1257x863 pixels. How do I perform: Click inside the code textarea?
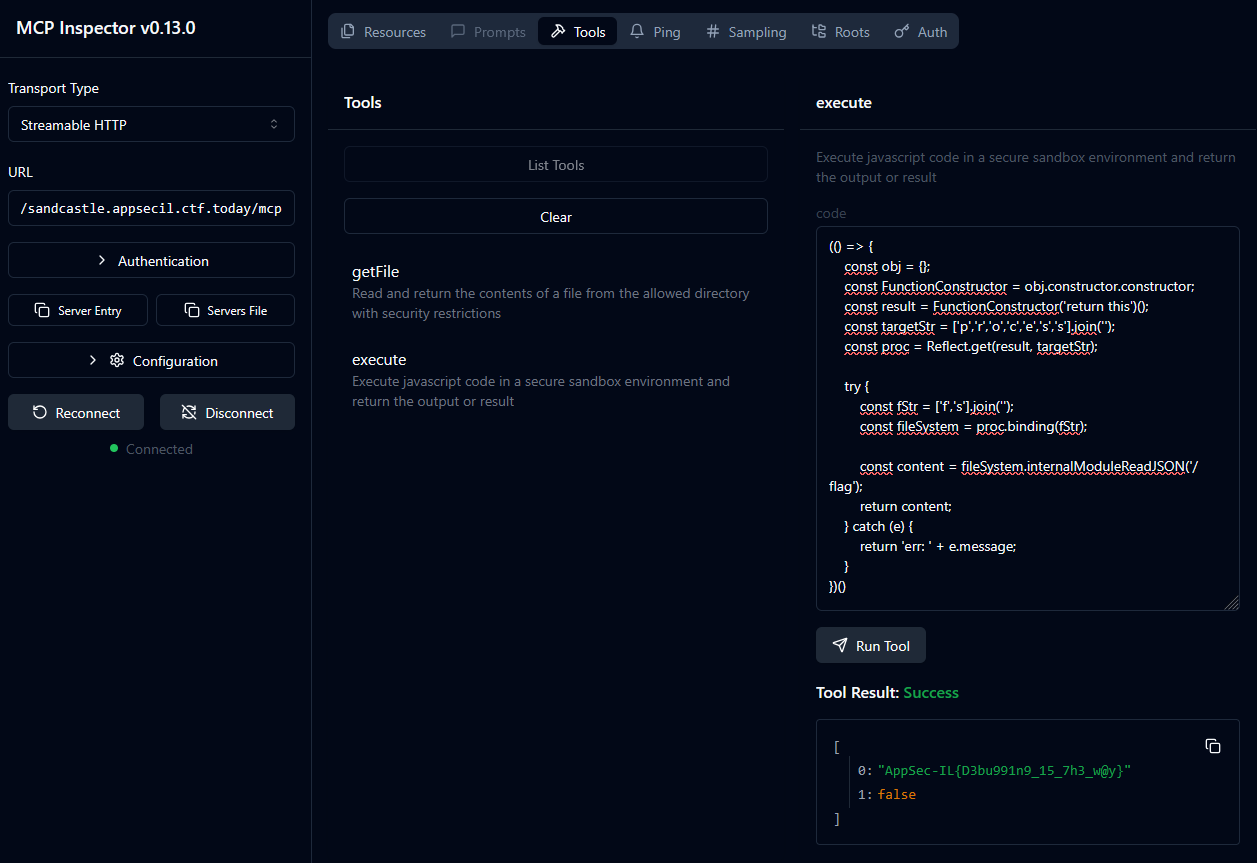[1028, 418]
